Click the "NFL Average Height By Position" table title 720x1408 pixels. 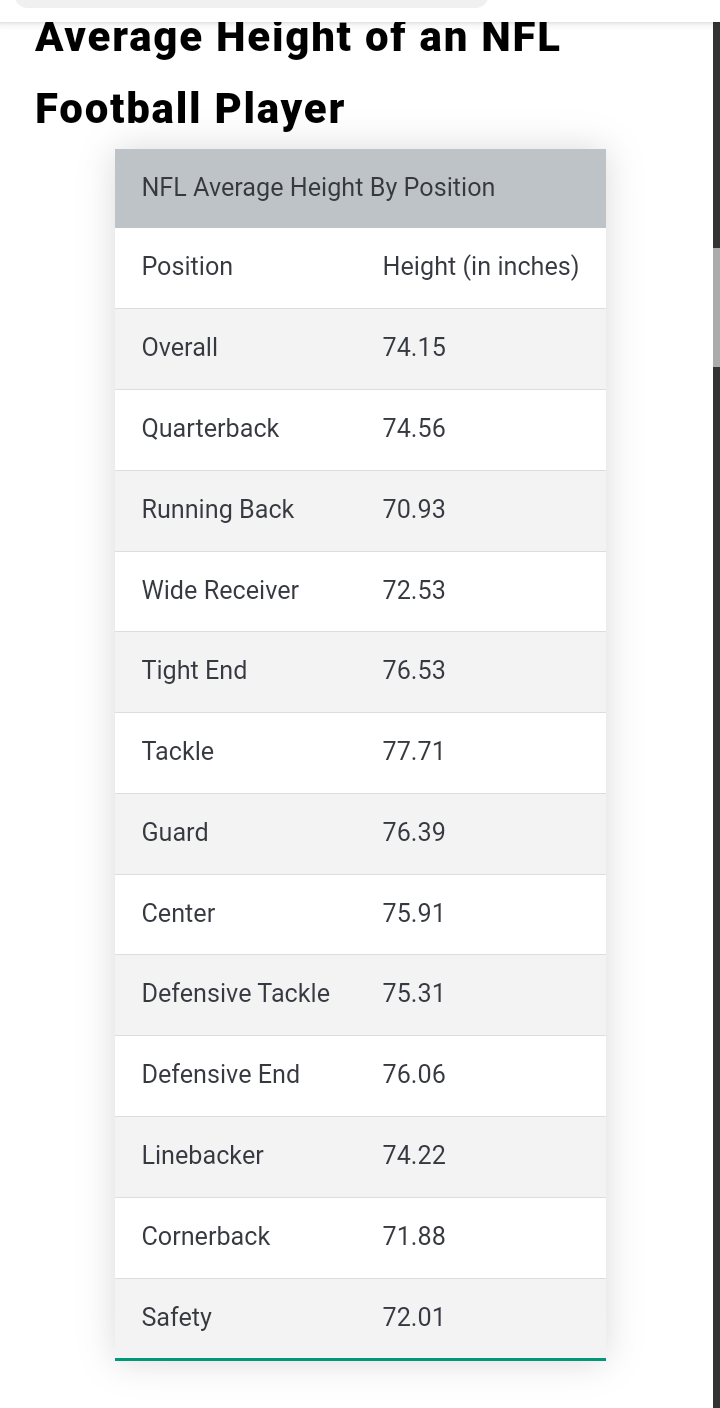tap(318, 188)
